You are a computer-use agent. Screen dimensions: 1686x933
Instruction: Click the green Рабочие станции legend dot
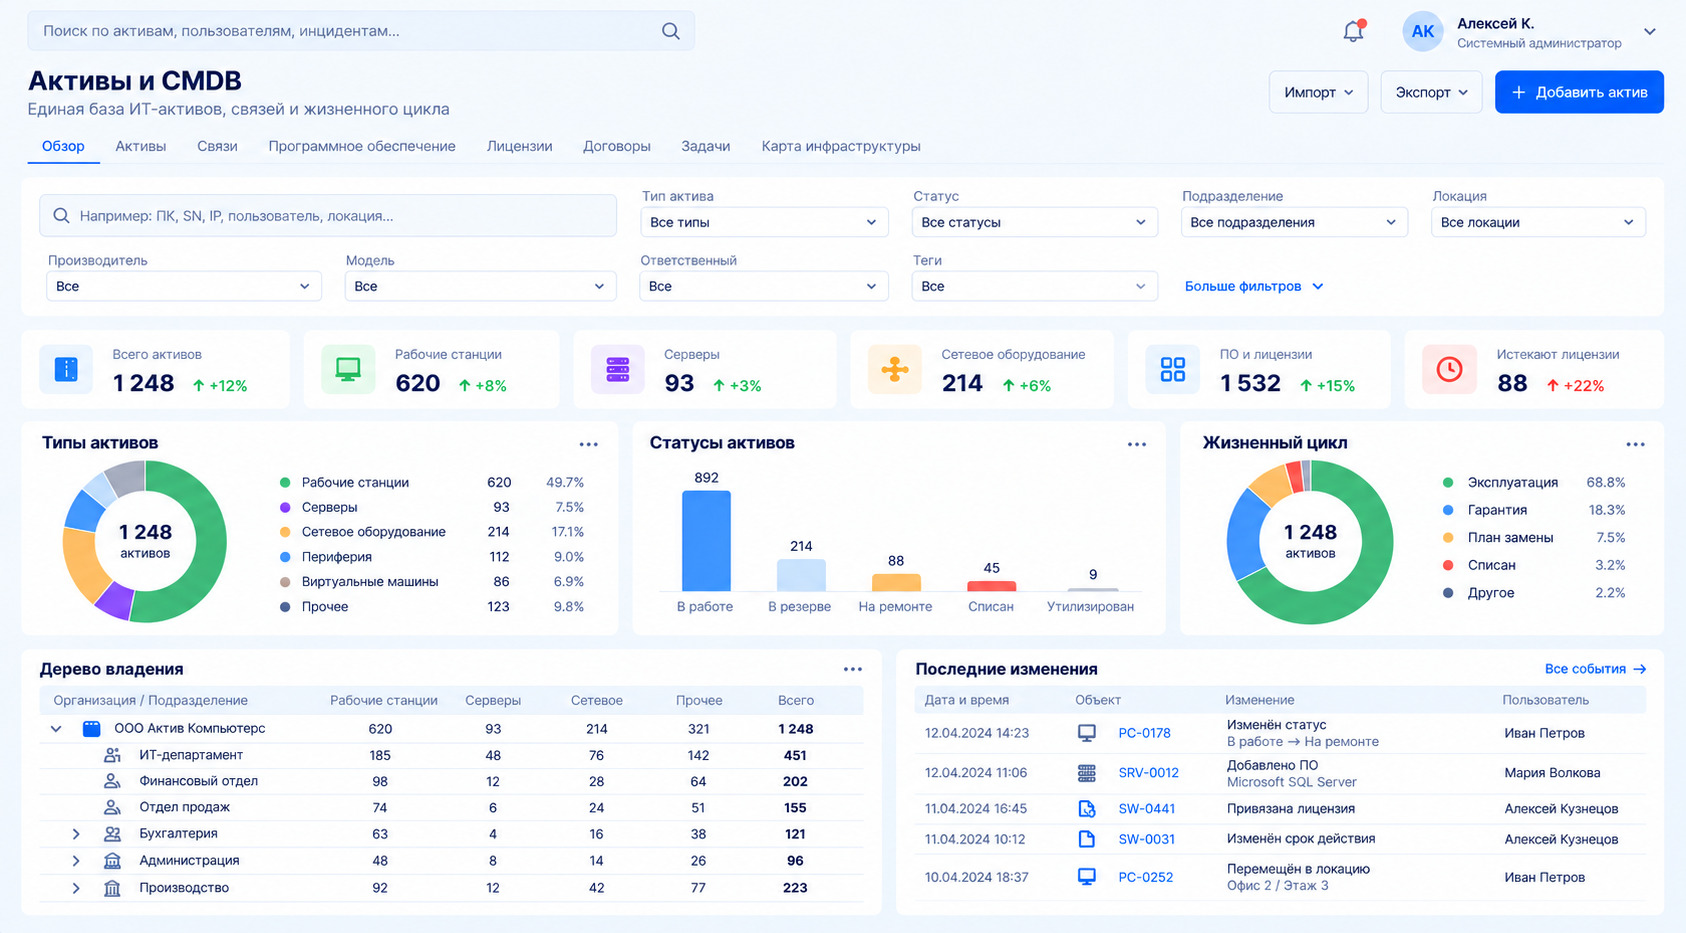[285, 482]
